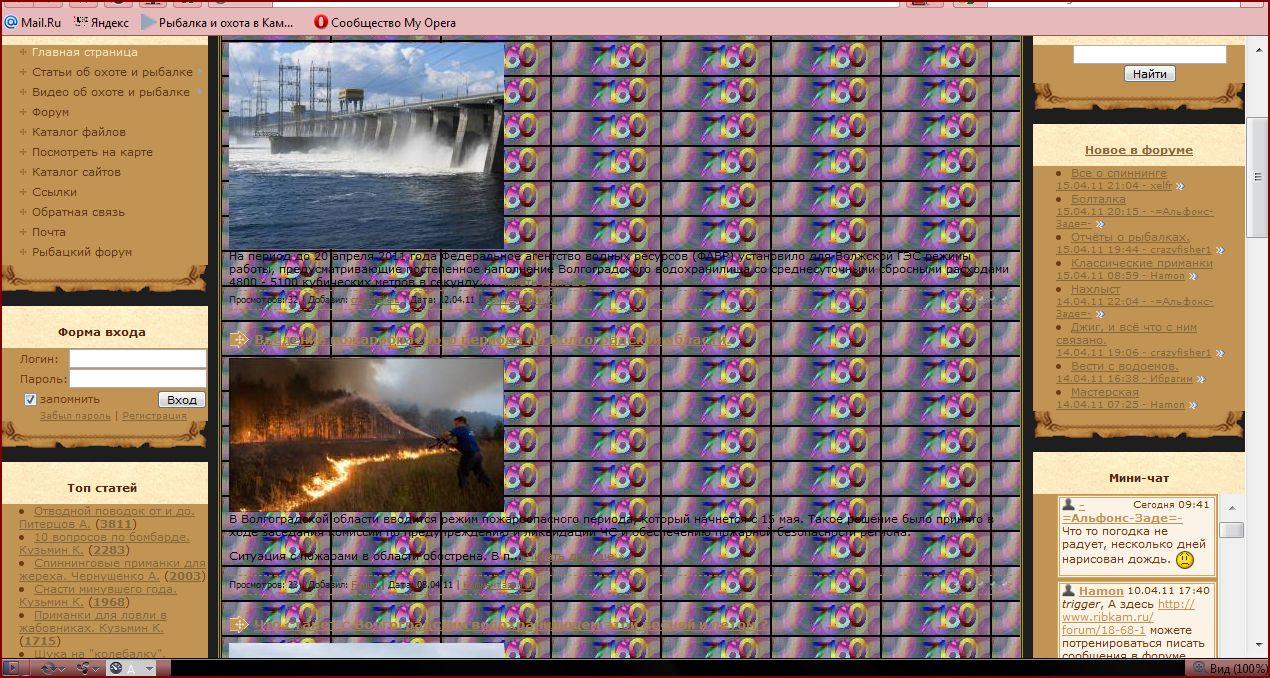The height and width of the screenshot is (678, 1270).
Task: Open the 'Рыбалка и охота в Кам...' bookmark
Action: [218, 22]
